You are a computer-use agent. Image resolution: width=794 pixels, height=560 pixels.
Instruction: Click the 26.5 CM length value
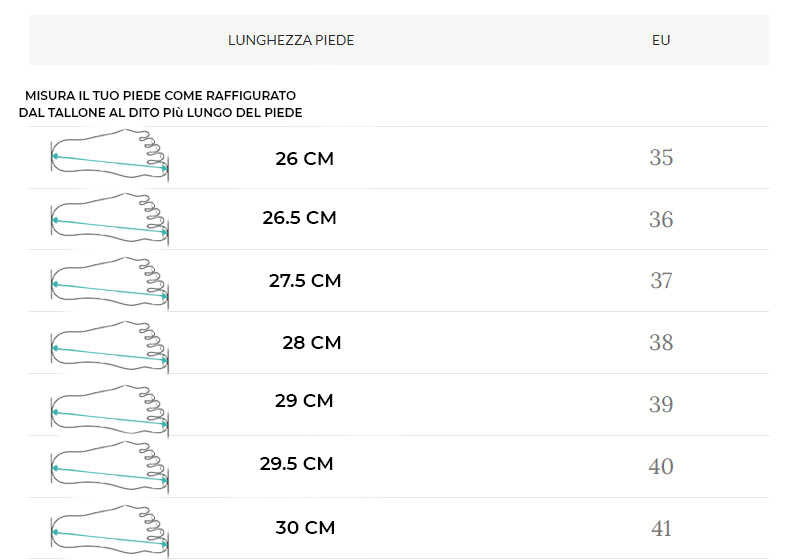[299, 217]
